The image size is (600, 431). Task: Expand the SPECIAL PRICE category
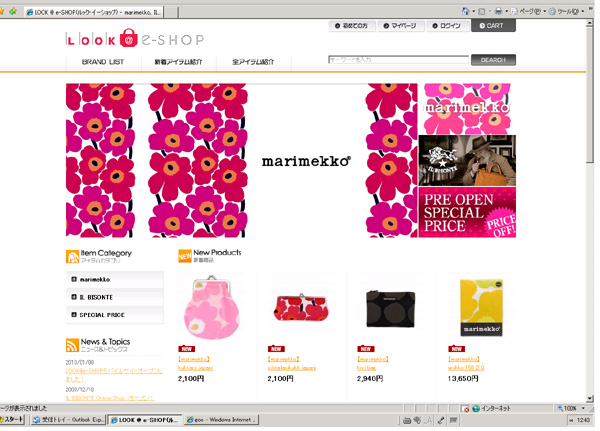click(x=114, y=314)
